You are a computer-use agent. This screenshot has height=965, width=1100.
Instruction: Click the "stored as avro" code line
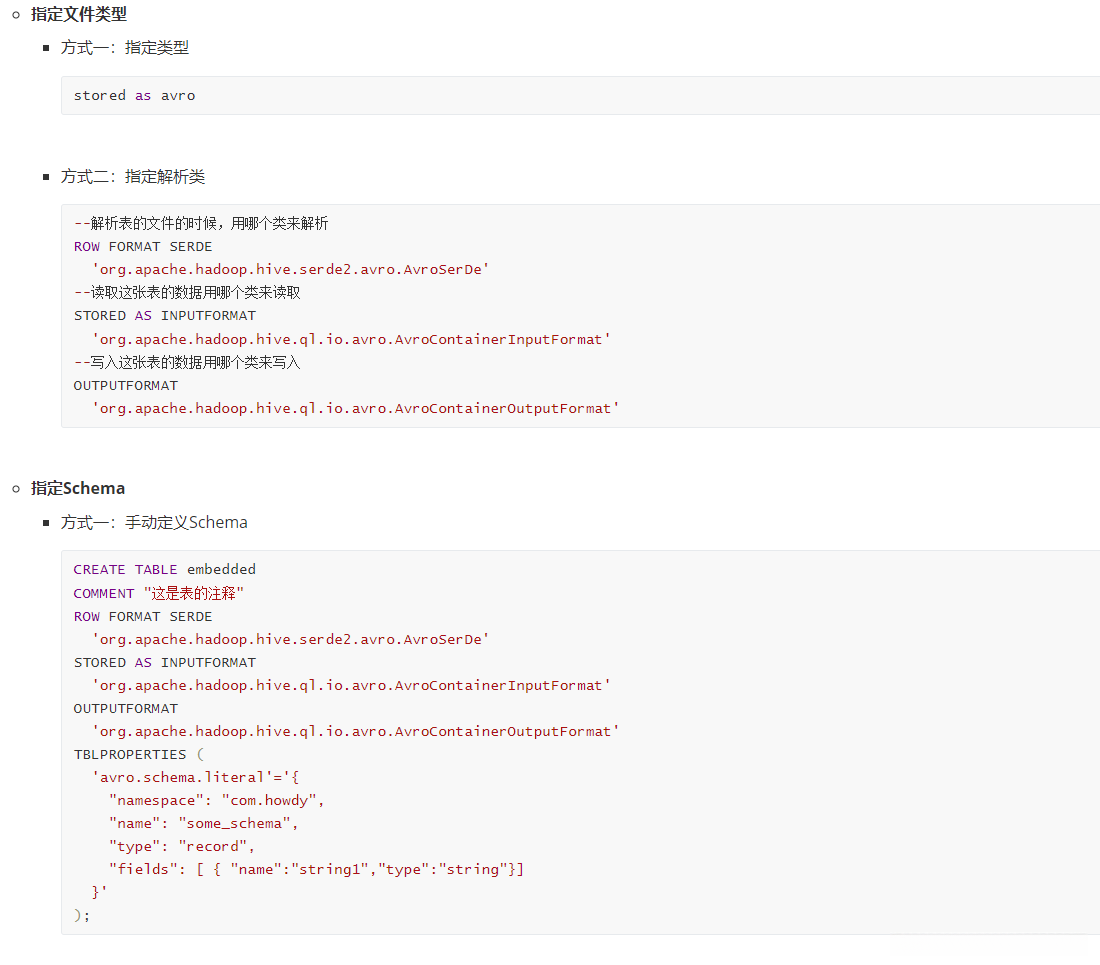pos(134,96)
